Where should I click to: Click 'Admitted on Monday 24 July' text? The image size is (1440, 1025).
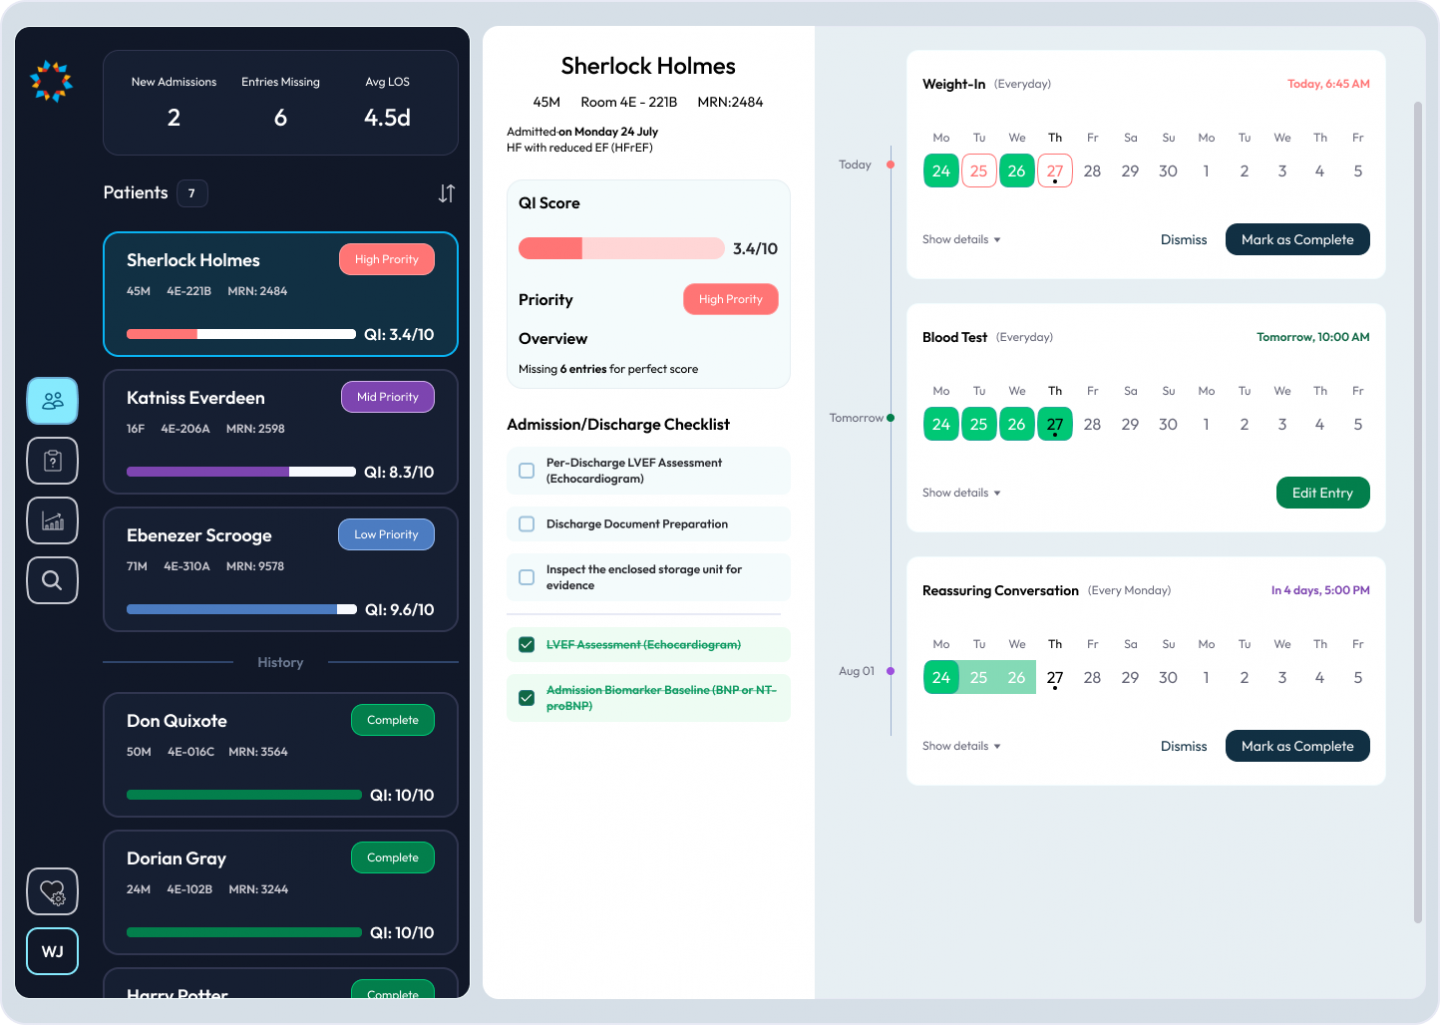point(582,131)
